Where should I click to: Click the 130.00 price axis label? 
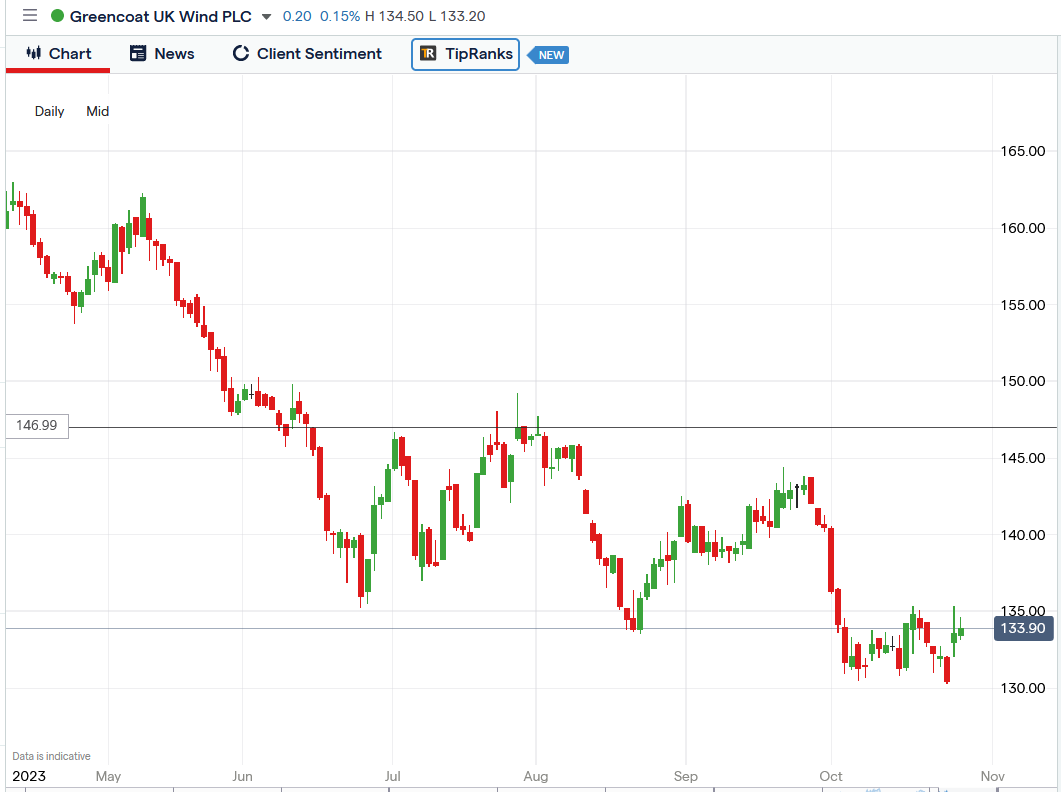point(1023,688)
